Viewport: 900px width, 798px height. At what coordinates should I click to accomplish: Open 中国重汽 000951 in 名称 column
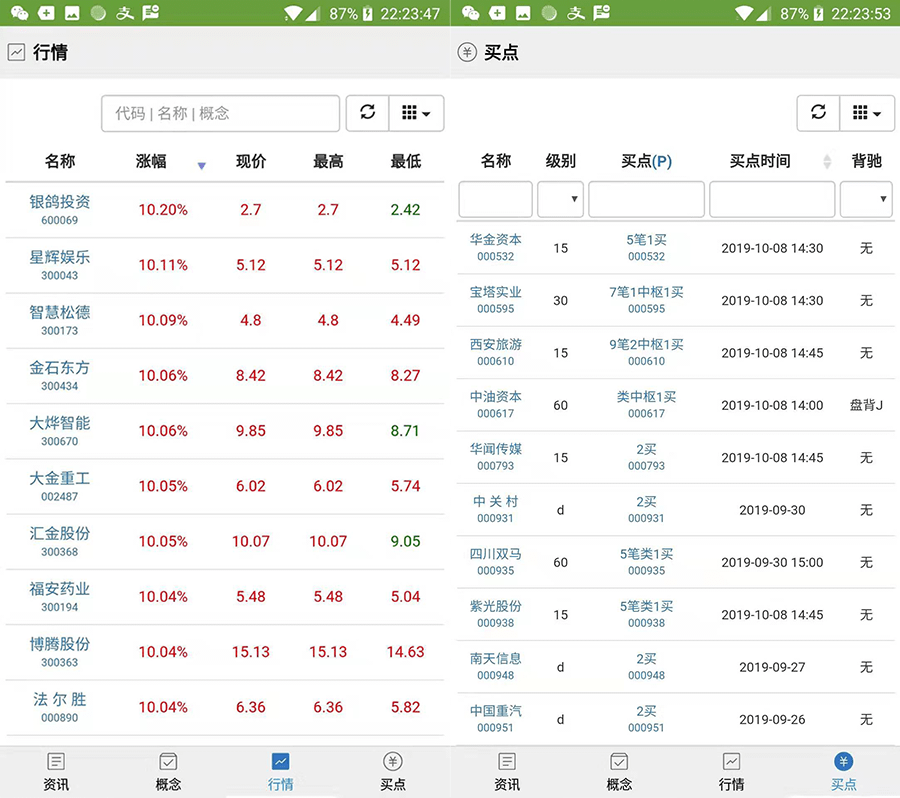(x=495, y=718)
